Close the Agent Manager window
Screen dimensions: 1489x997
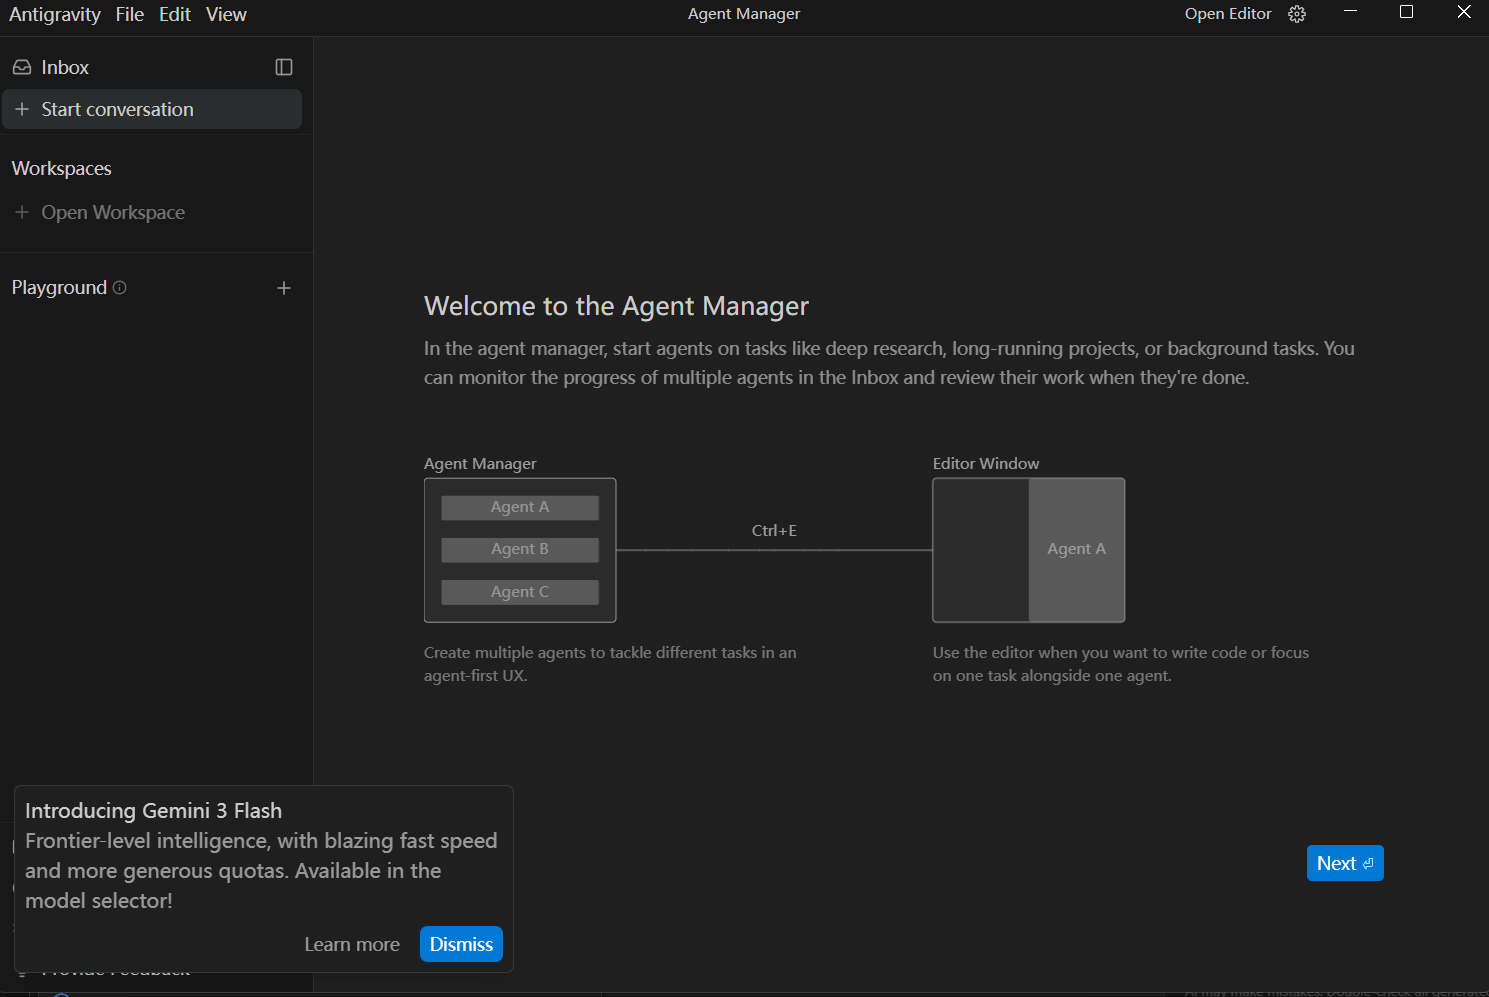pyautogui.click(x=1463, y=12)
